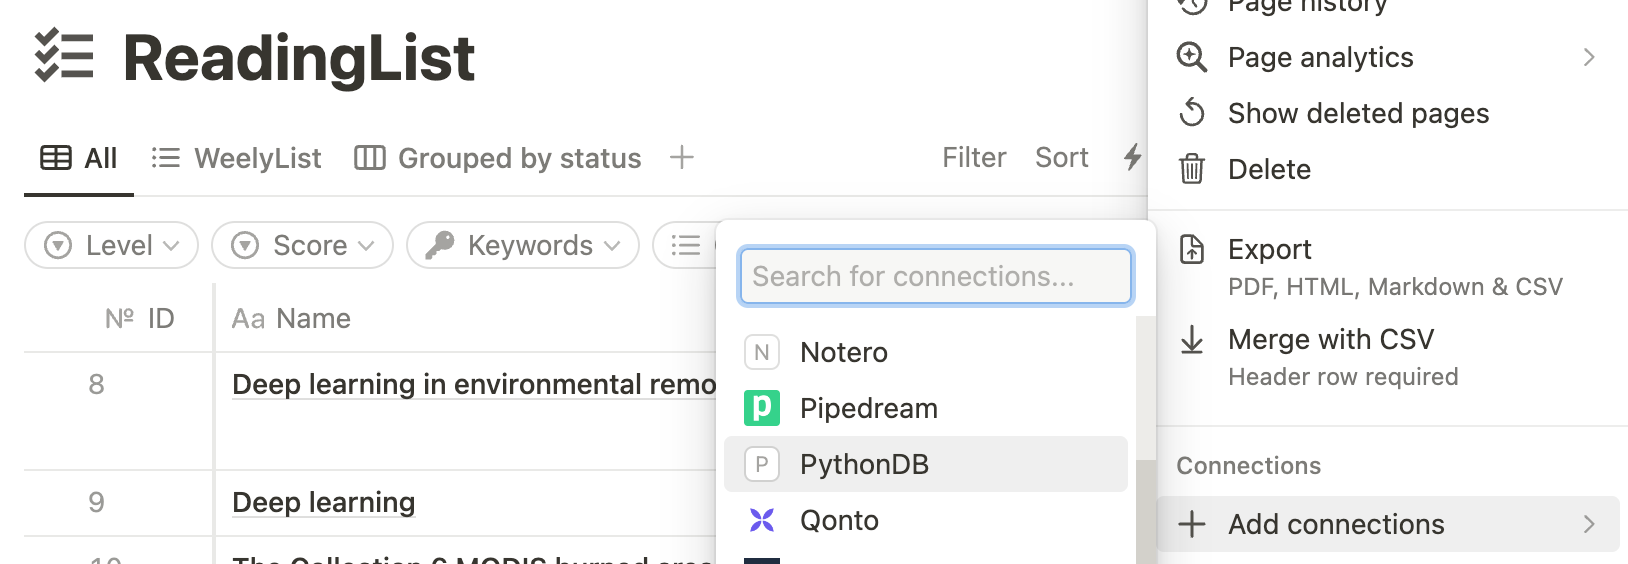The width and height of the screenshot is (1628, 564).
Task: Focus the Search for connections field
Action: (936, 276)
